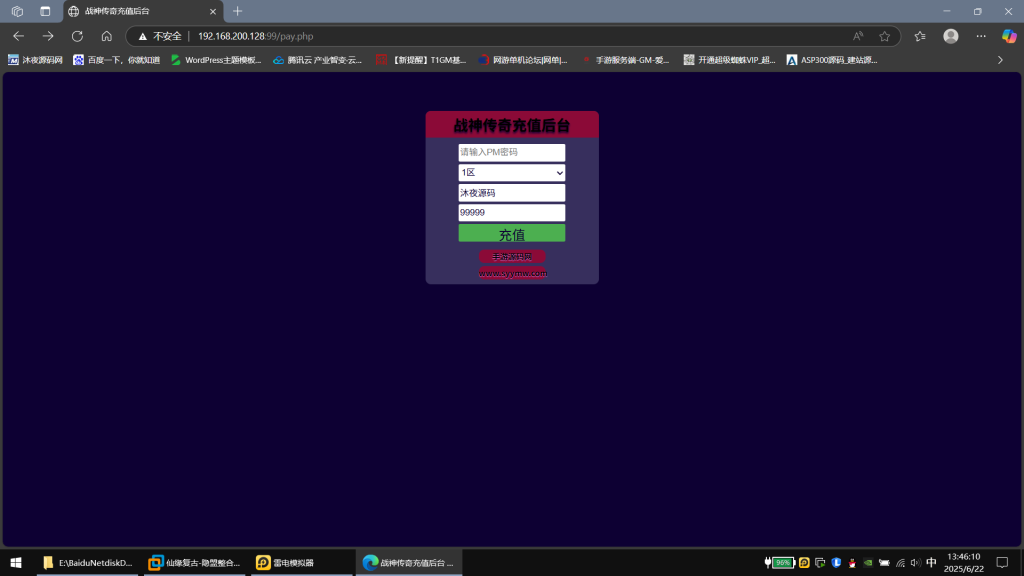Open browser settings and more menu
The image size is (1024, 576).
980,36
